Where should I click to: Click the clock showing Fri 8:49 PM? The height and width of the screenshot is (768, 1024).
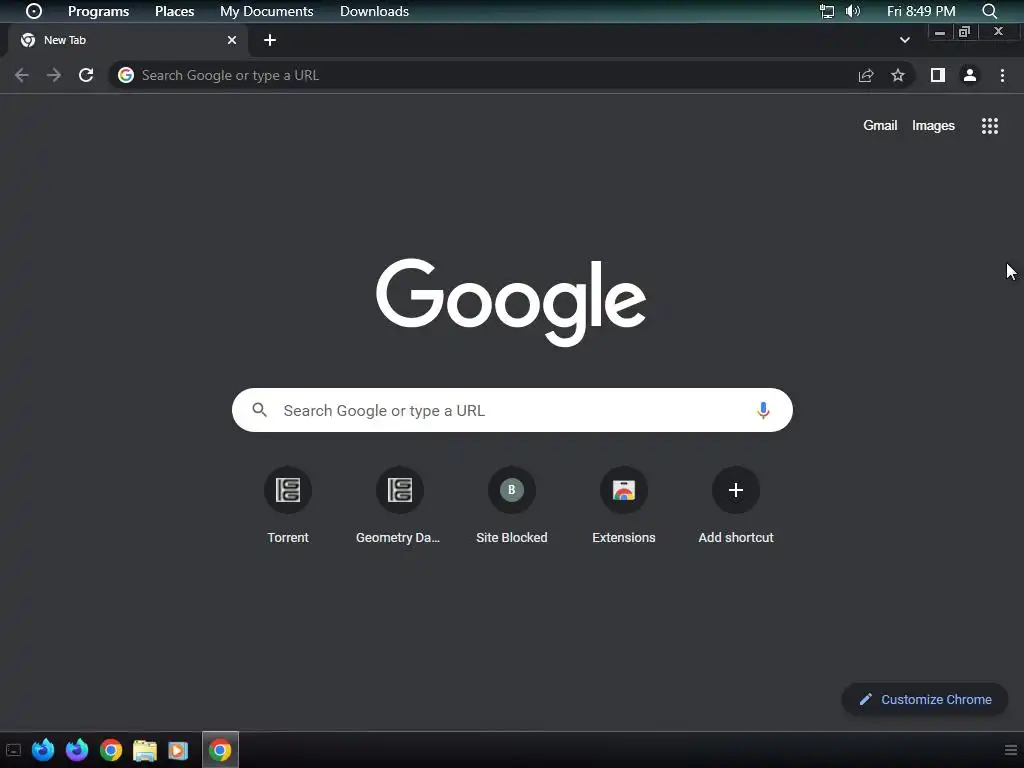pos(921,11)
